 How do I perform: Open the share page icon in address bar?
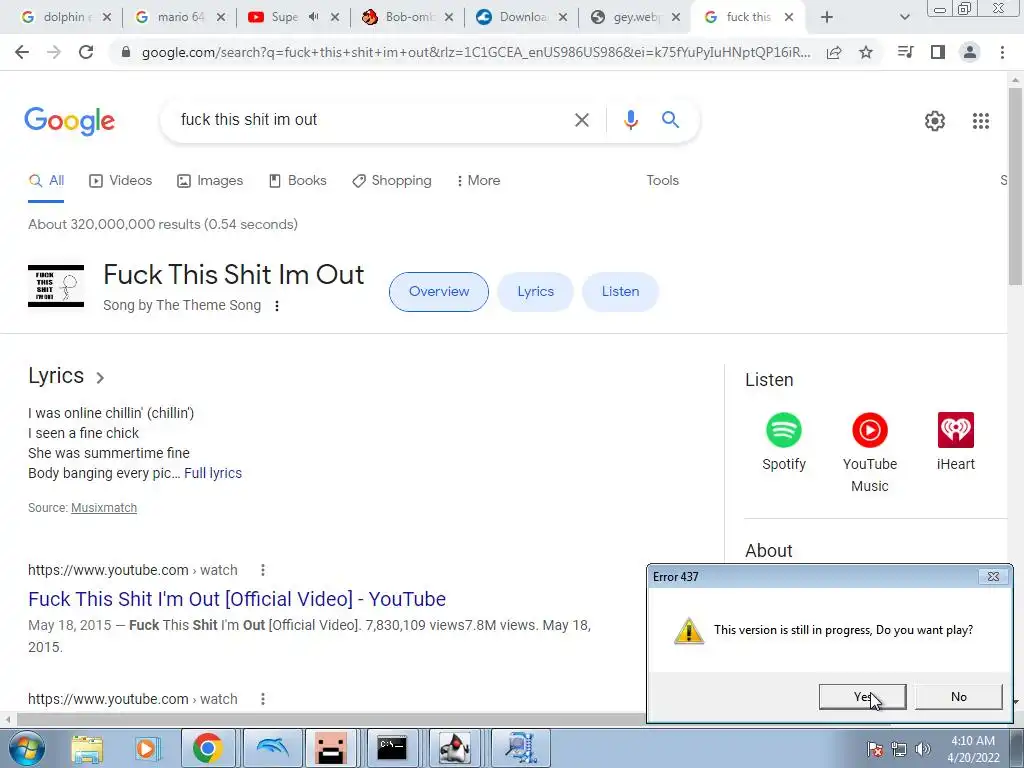[x=834, y=52]
